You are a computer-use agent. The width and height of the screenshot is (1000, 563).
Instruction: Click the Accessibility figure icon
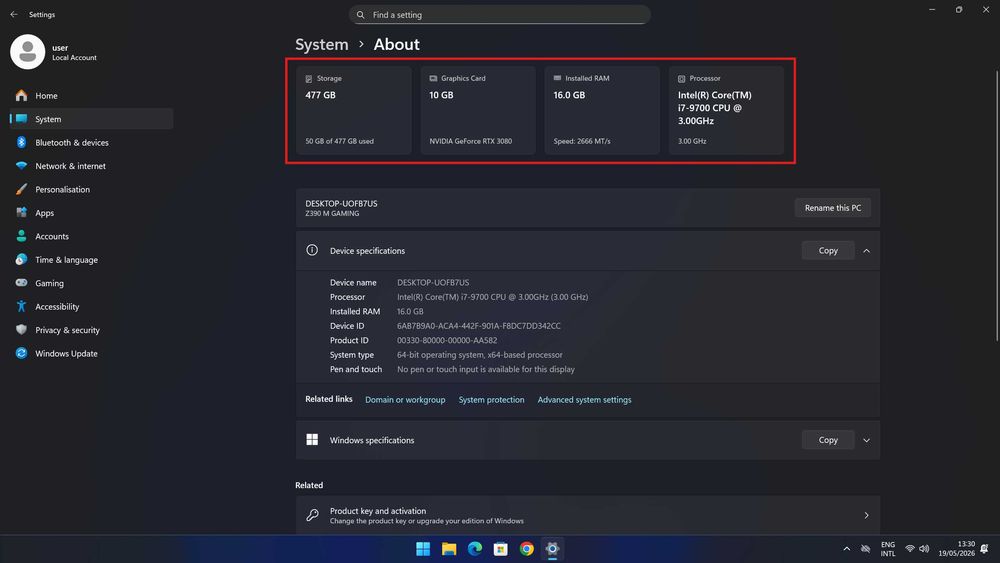[x=21, y=307]
